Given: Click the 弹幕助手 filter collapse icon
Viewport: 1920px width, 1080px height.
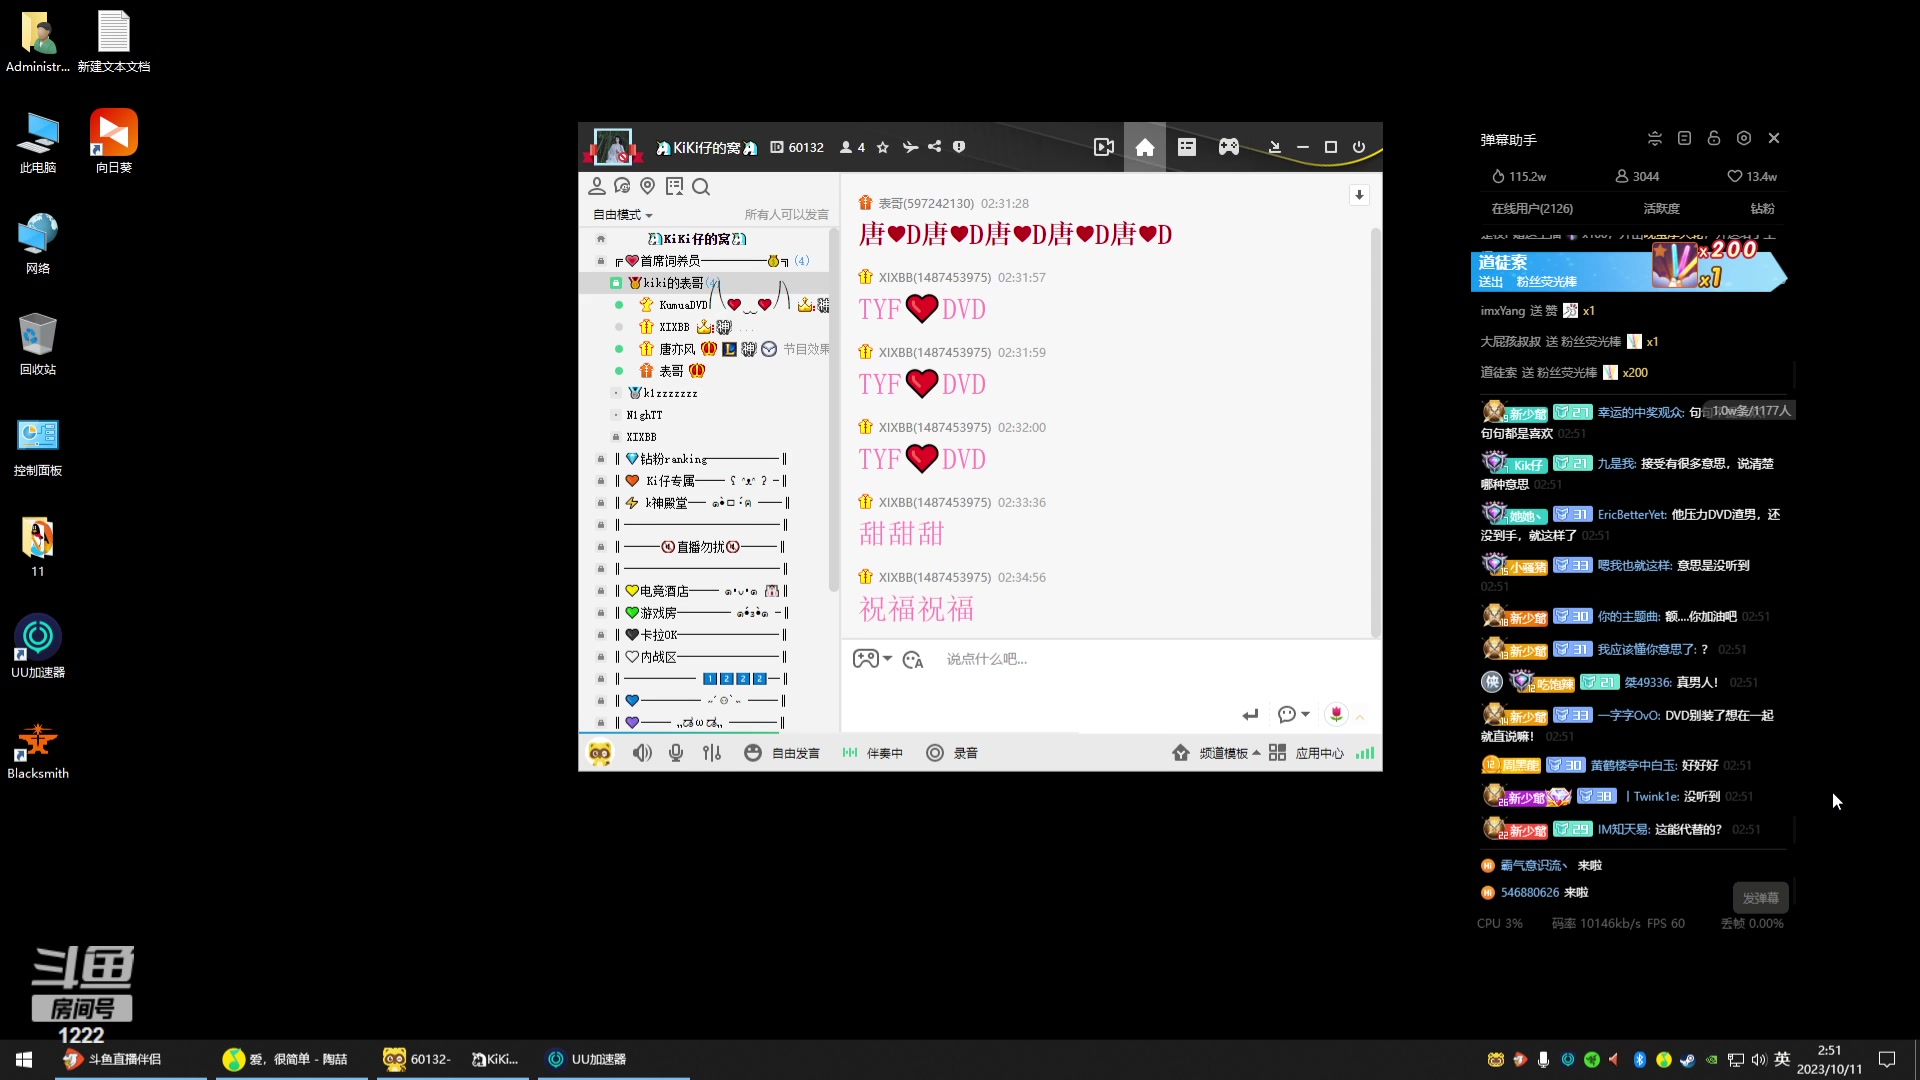Looking at the screenshot, I should point(1655,138).
